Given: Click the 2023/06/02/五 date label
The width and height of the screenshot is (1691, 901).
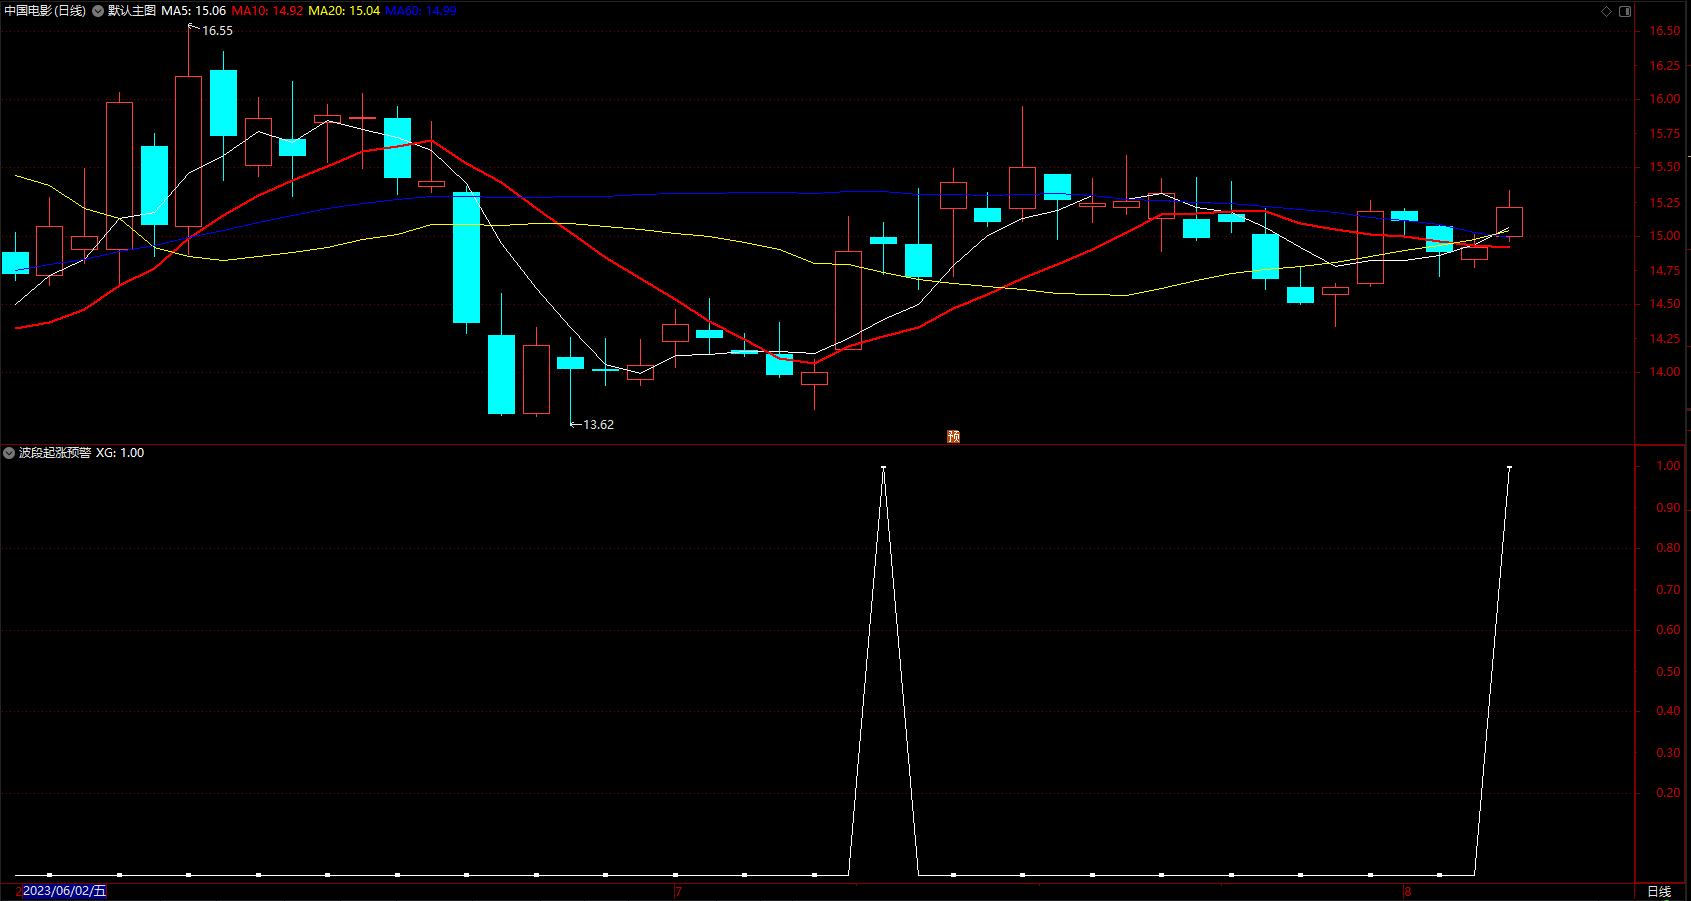Looking at the screenshot, I should tap(64, 891).
